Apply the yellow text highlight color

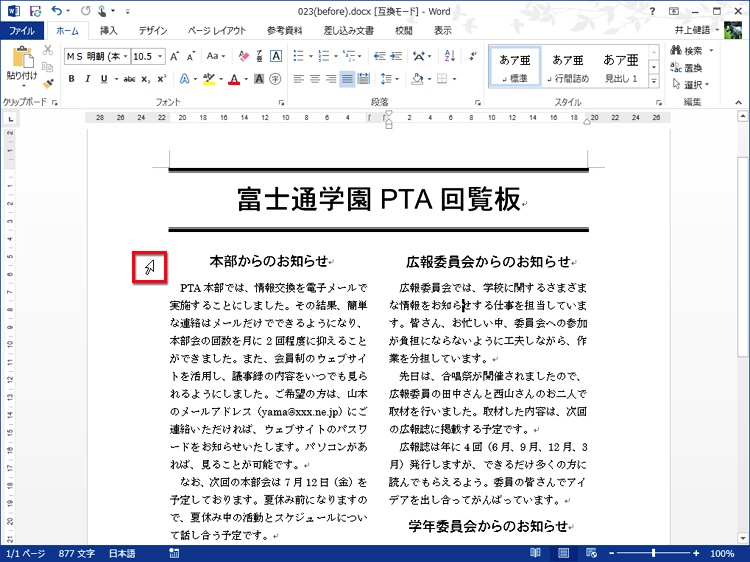coord(209,79)
